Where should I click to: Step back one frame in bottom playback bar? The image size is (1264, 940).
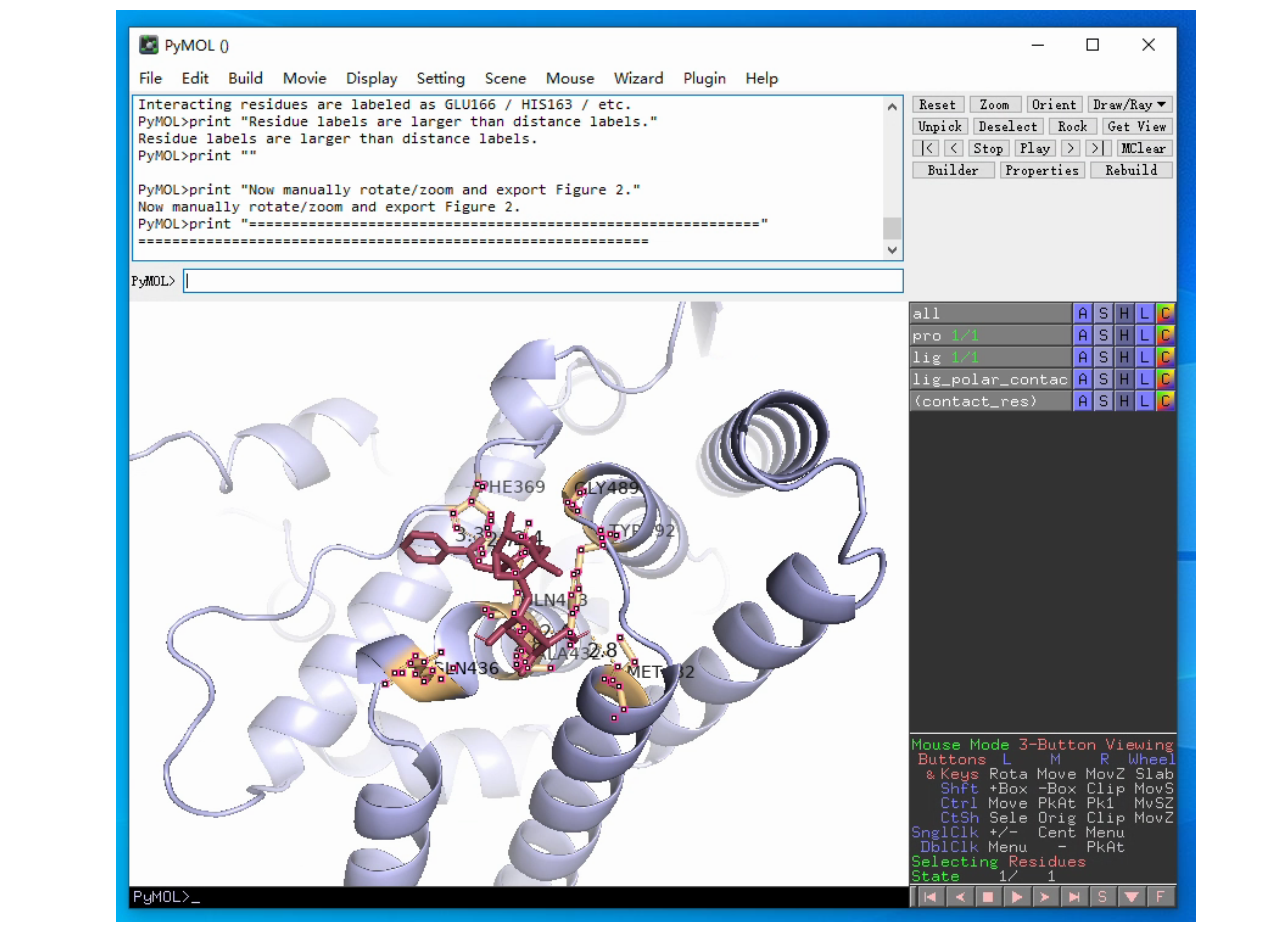click(x=959, y=897)
